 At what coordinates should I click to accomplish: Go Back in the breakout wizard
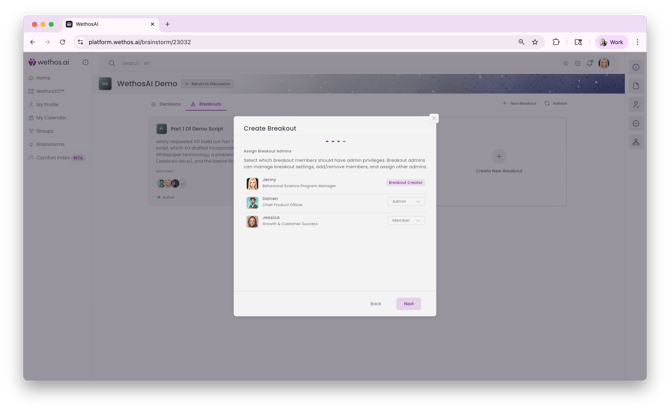point(375,303)
